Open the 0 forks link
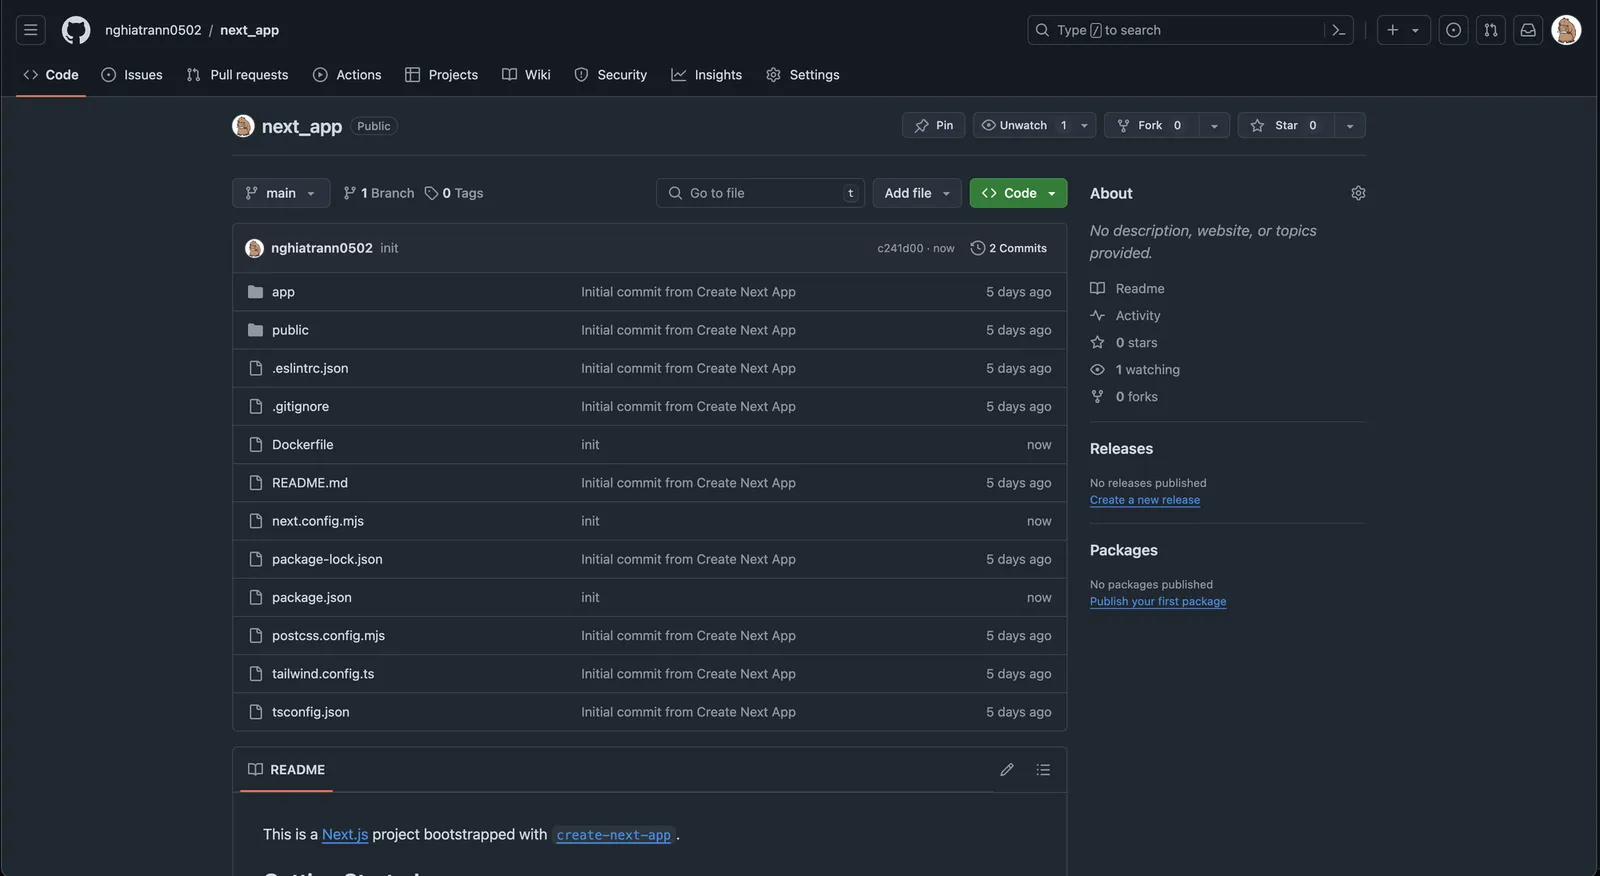Screen dimensions: 1600x876 (1136, 396)
